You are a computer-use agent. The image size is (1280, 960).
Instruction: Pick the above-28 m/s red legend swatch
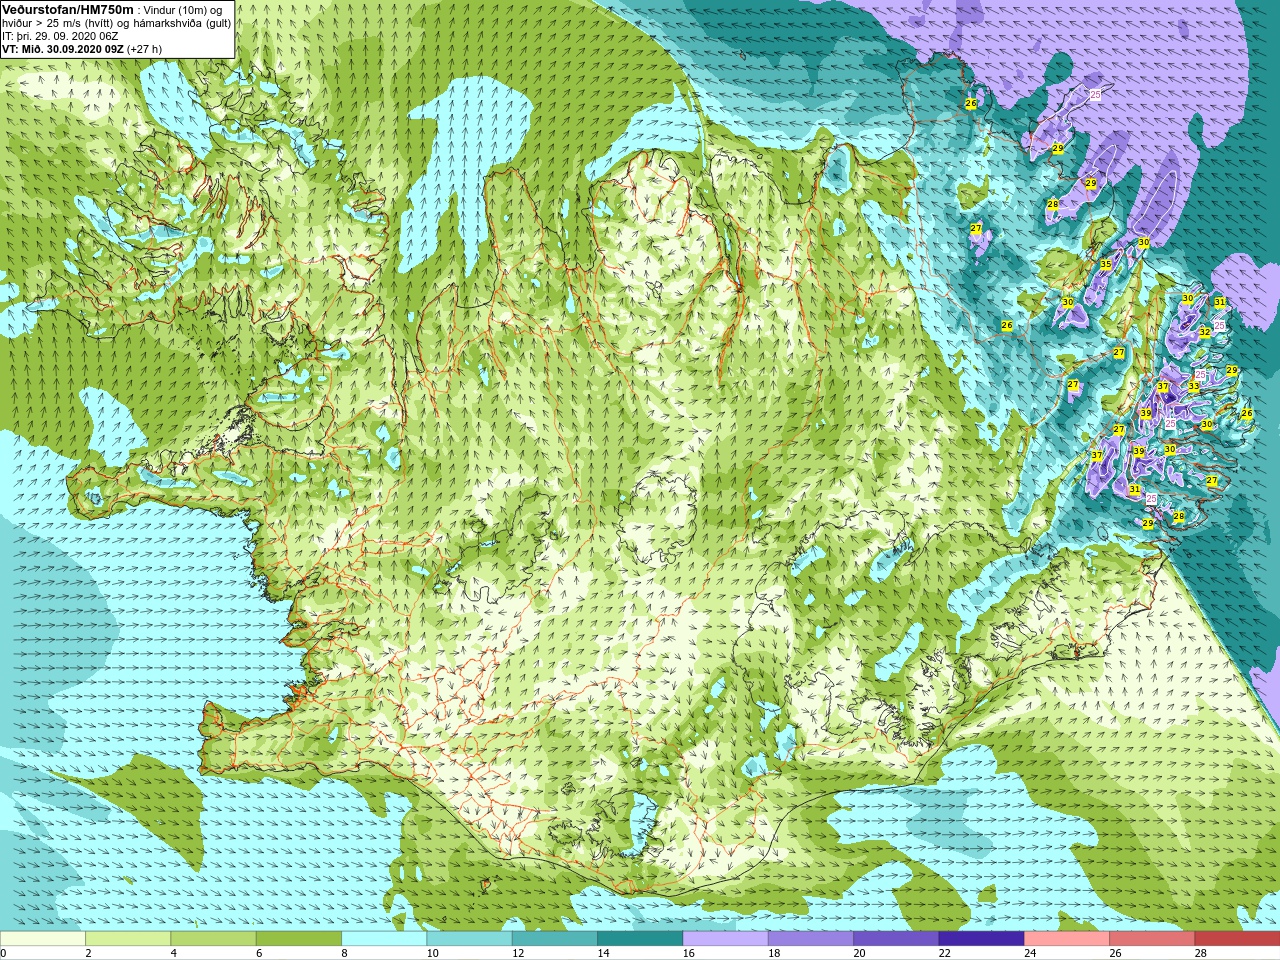click(1237, 939)
